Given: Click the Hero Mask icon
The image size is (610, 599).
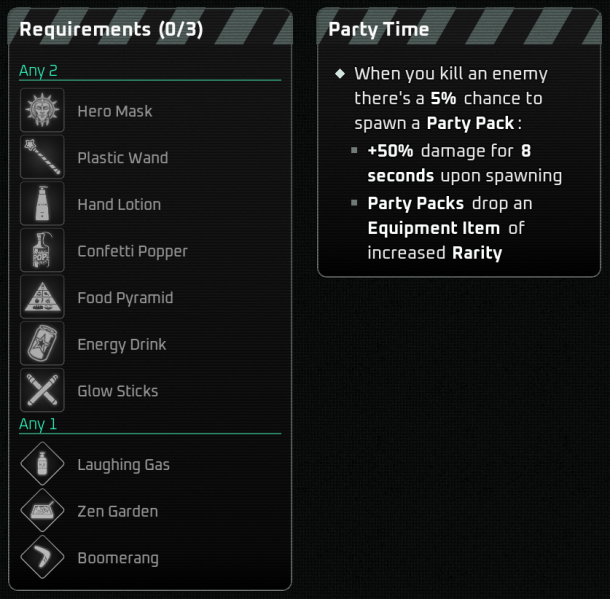Looking at the screenshot, I should click(42, 111).
